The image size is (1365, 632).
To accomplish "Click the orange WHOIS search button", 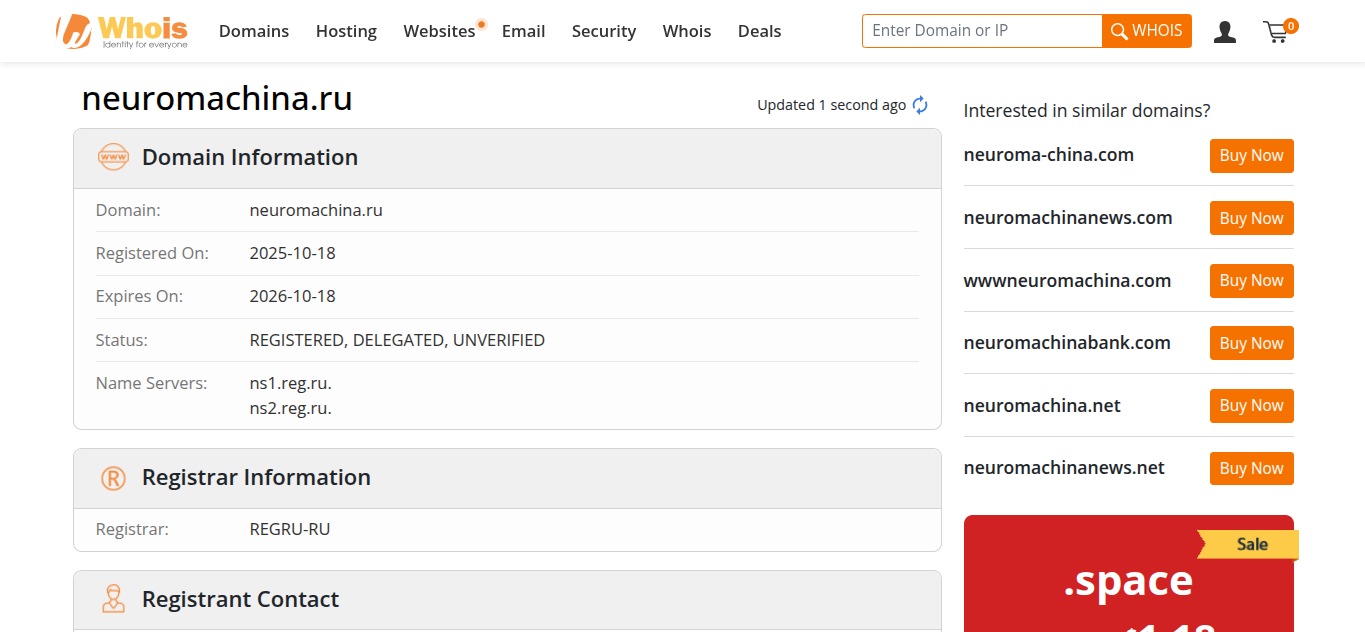I will coord(1147,31).
